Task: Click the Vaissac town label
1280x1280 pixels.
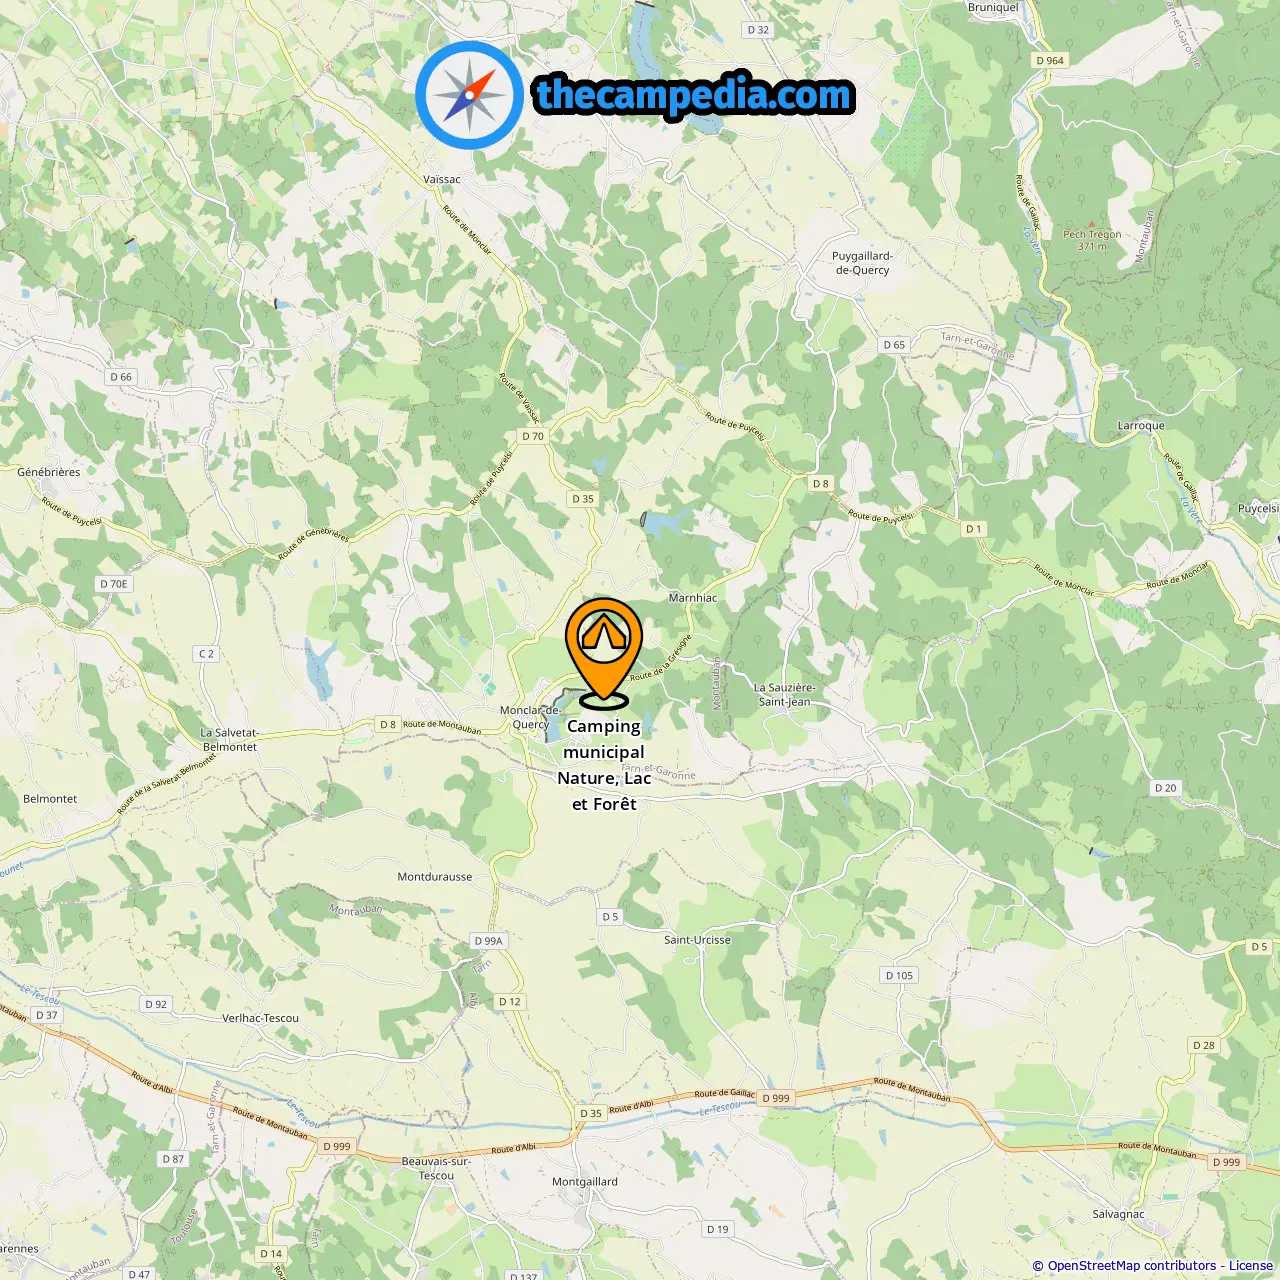Action: tap(442, 179)
